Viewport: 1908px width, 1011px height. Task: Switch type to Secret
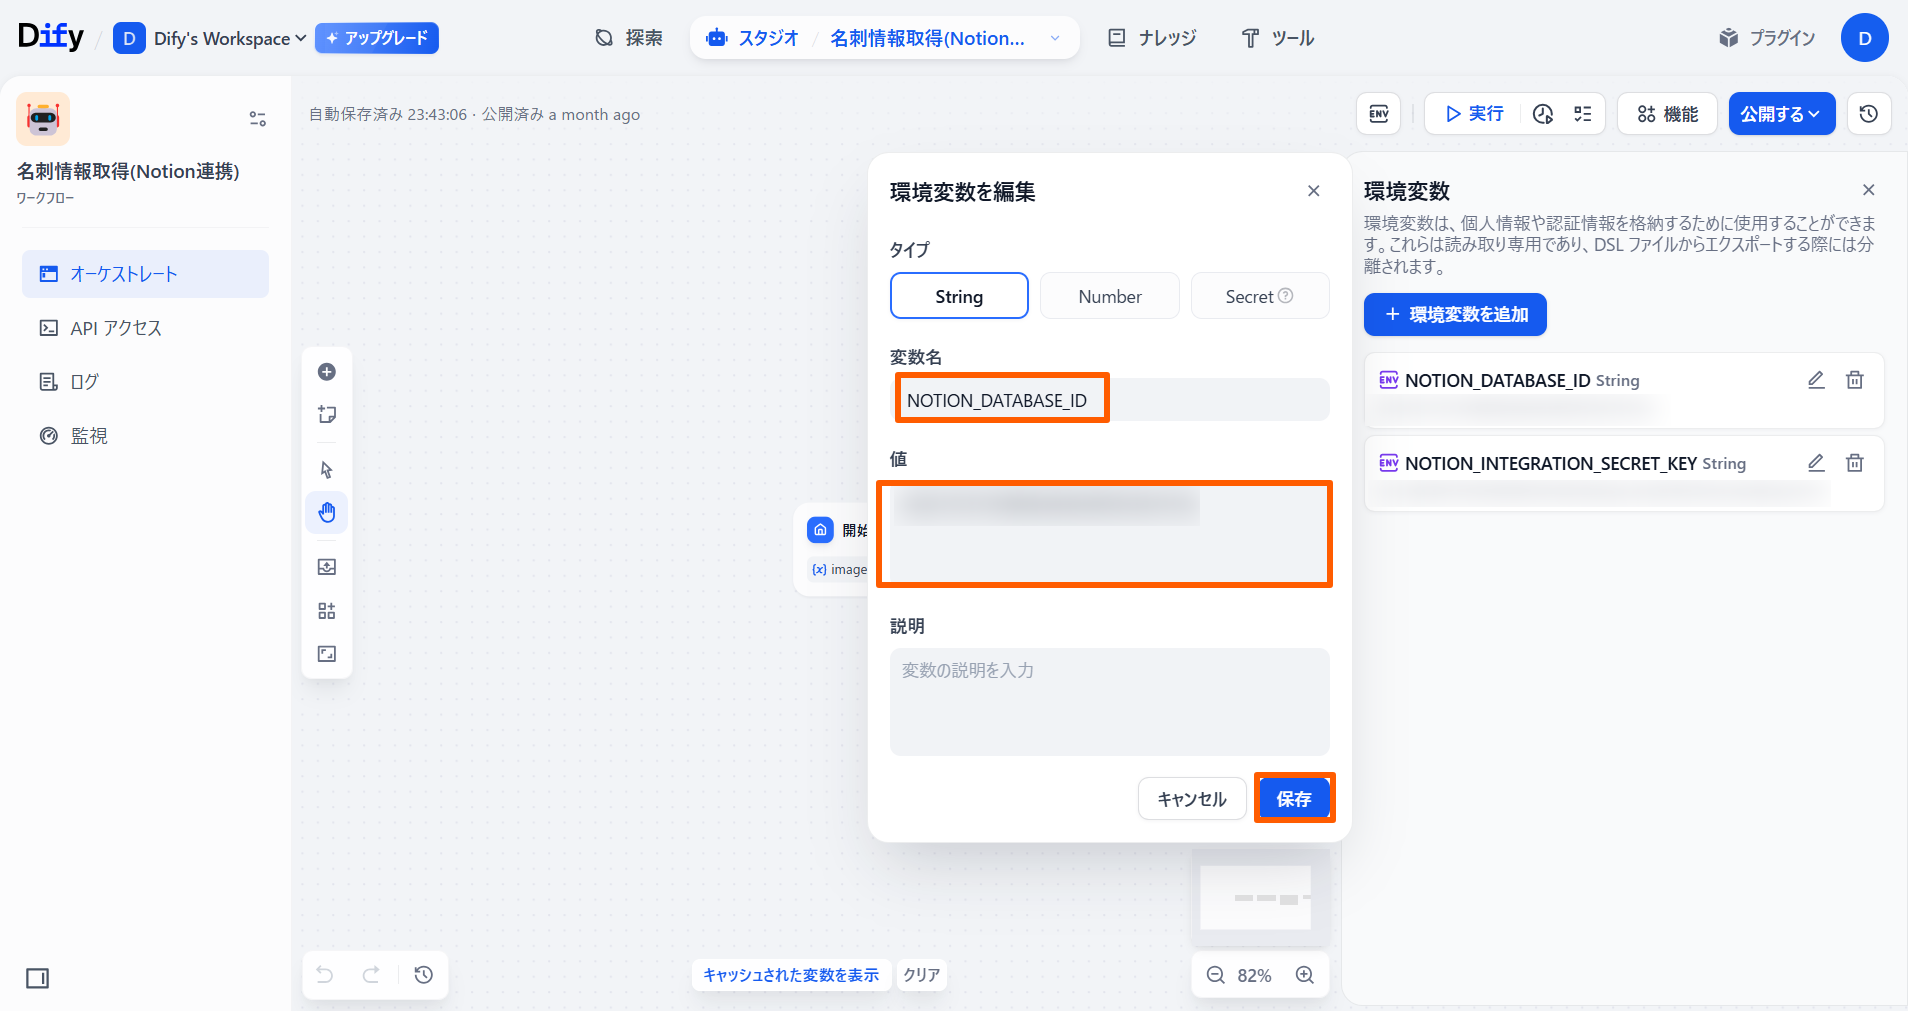(x=1259, y=296)
